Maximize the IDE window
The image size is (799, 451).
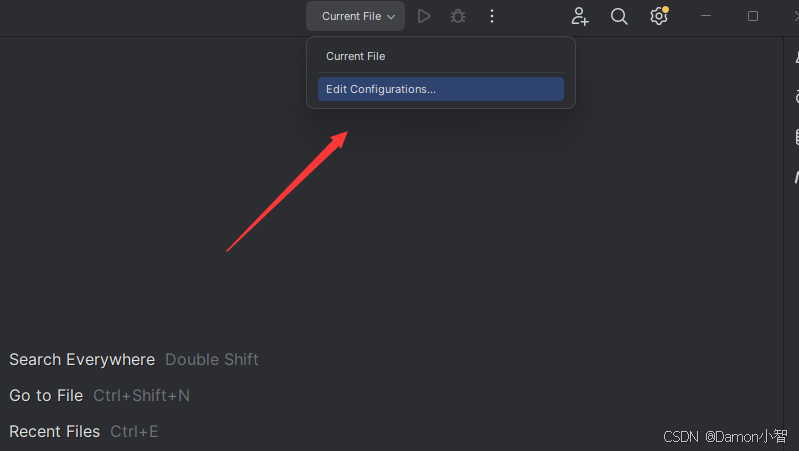click(753, 16)
